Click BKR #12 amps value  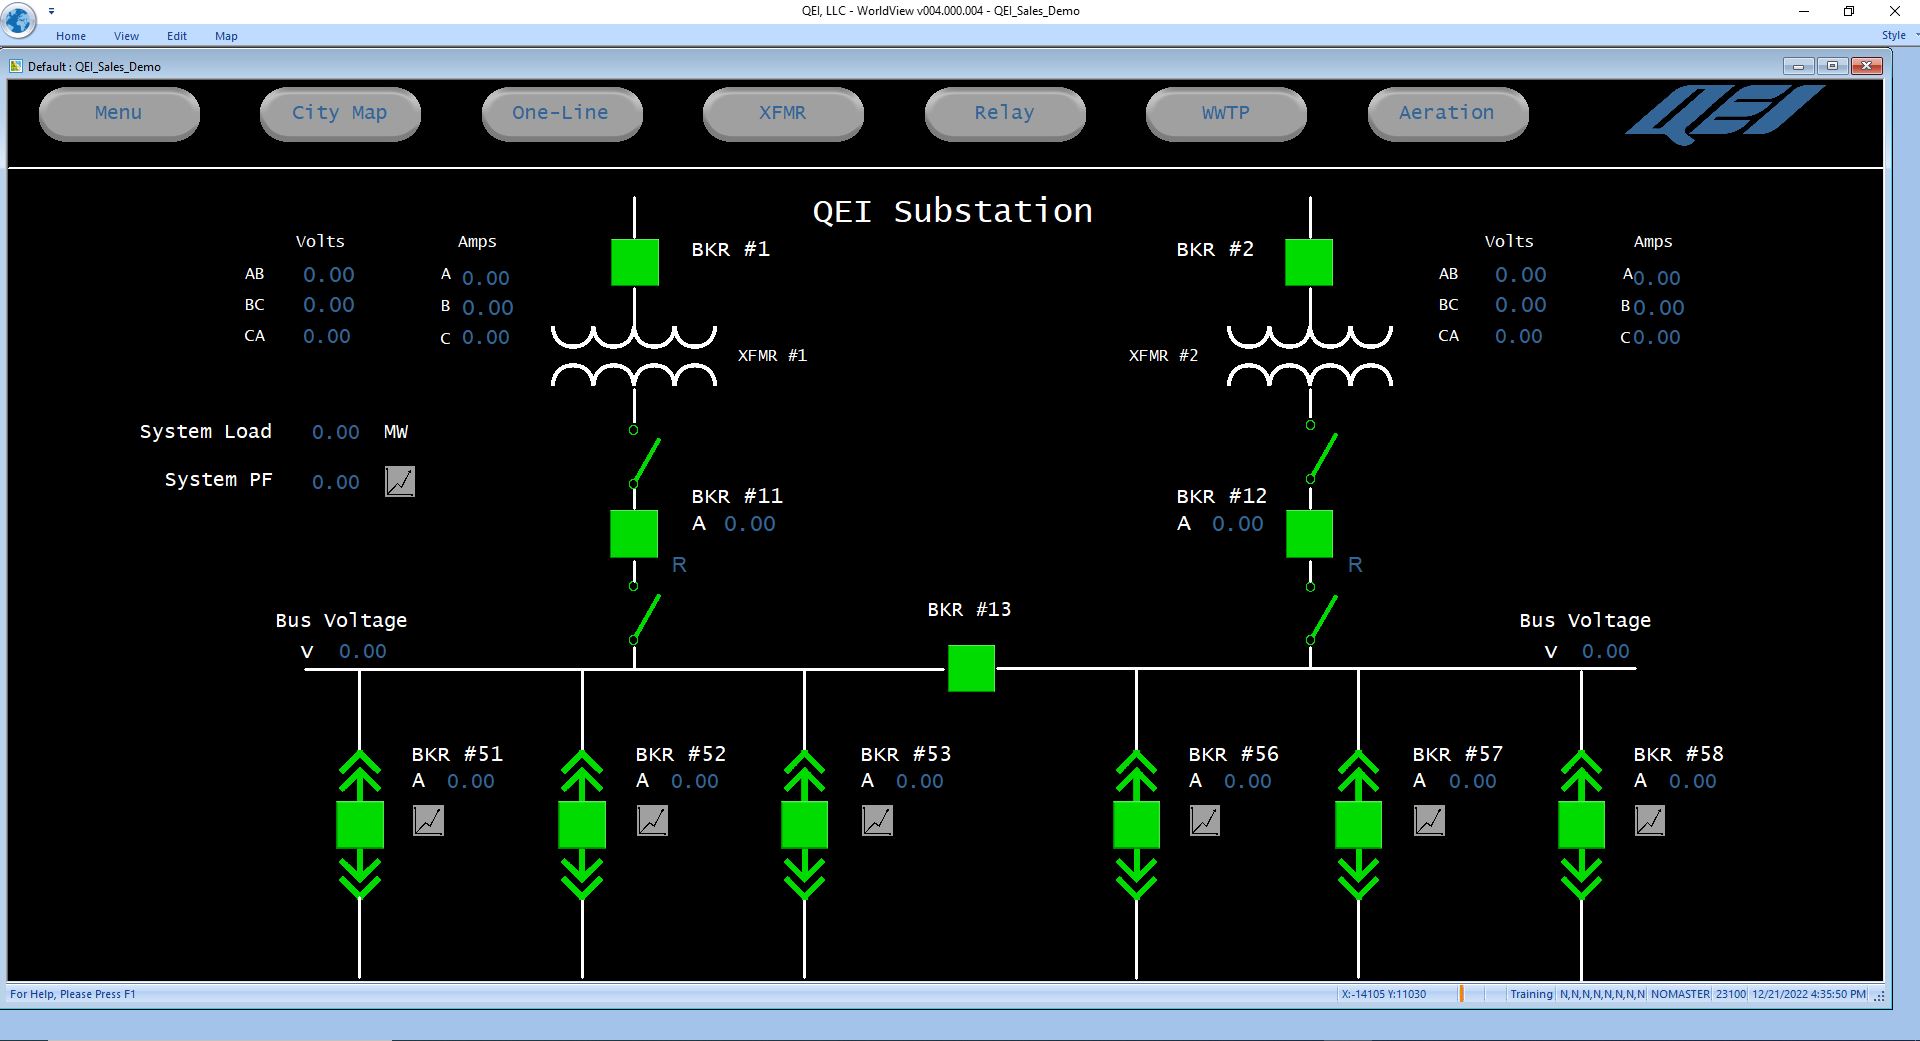(1237, 524)
